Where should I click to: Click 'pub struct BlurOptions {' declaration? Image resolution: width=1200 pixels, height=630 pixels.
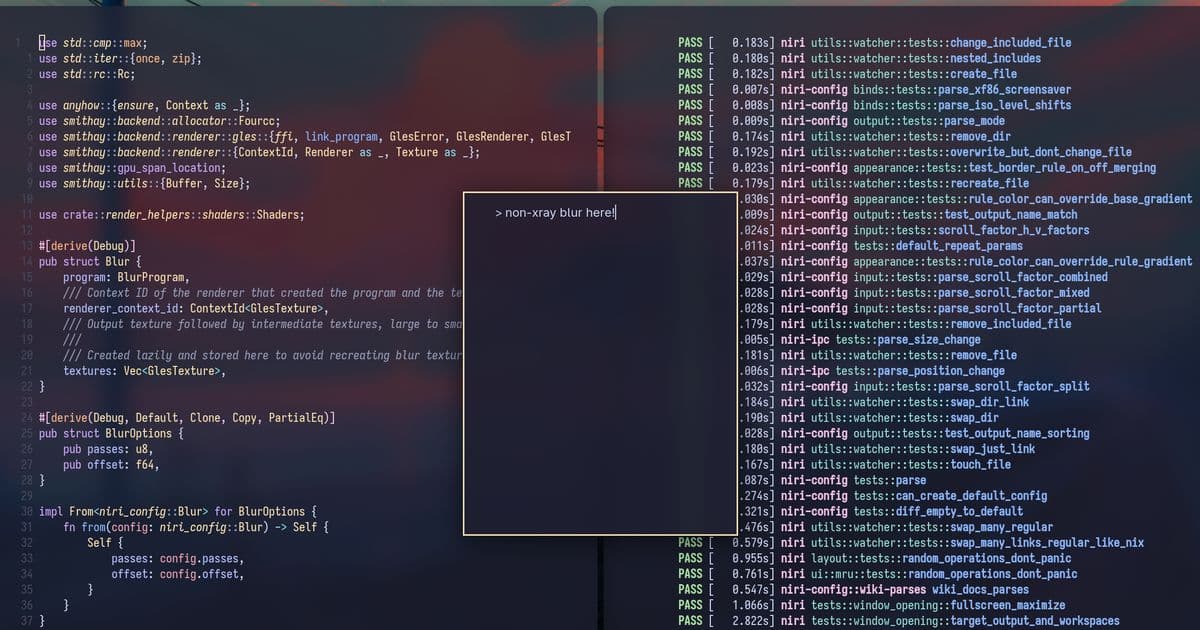(111, 434)
